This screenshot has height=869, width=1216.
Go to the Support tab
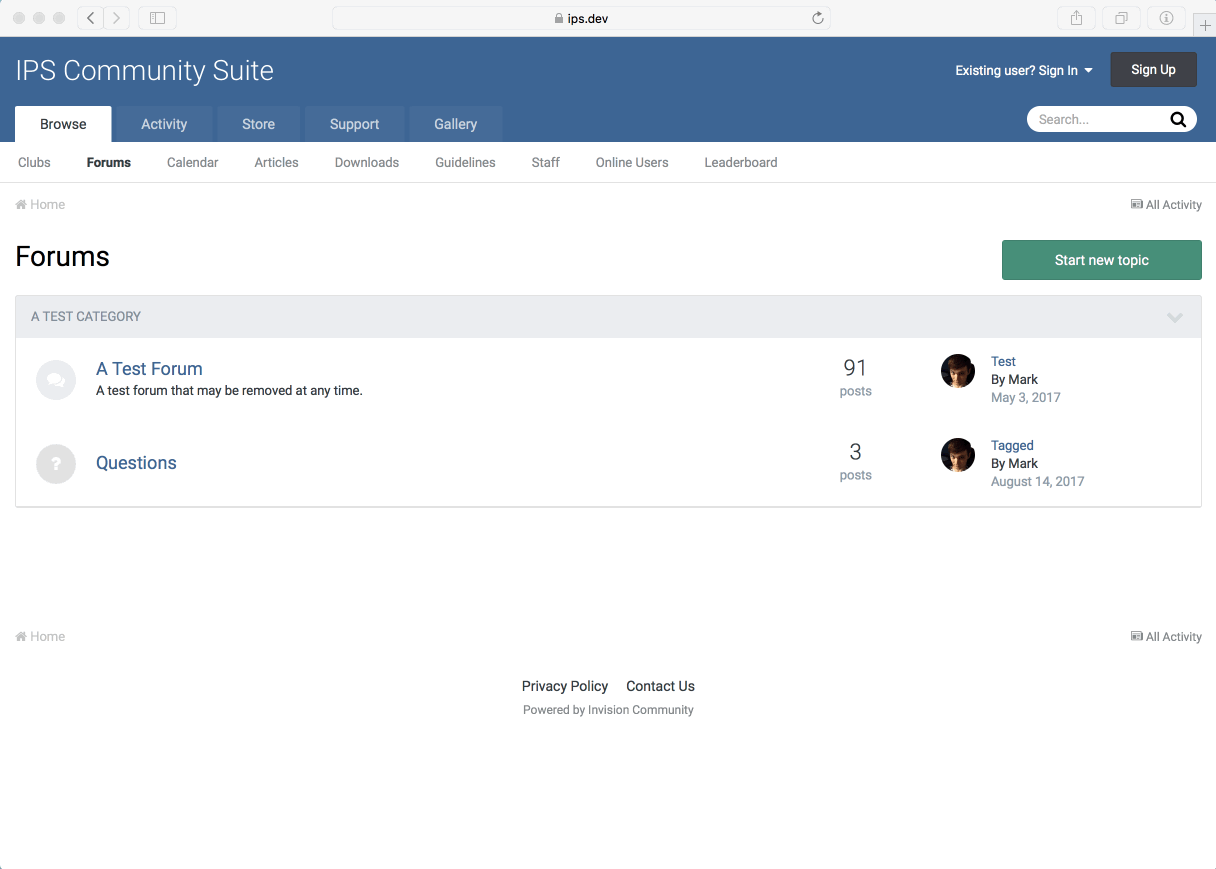(x=354, y=124)
